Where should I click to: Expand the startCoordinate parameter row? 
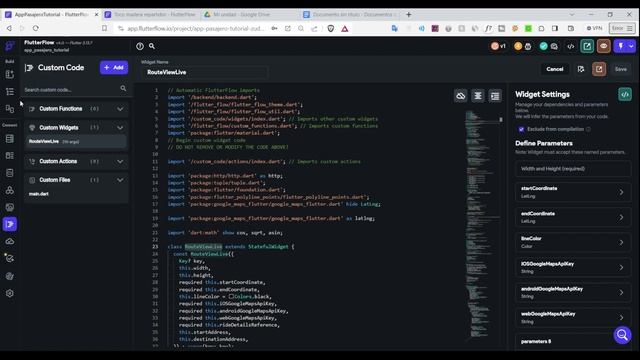click(x=573, y=192)
